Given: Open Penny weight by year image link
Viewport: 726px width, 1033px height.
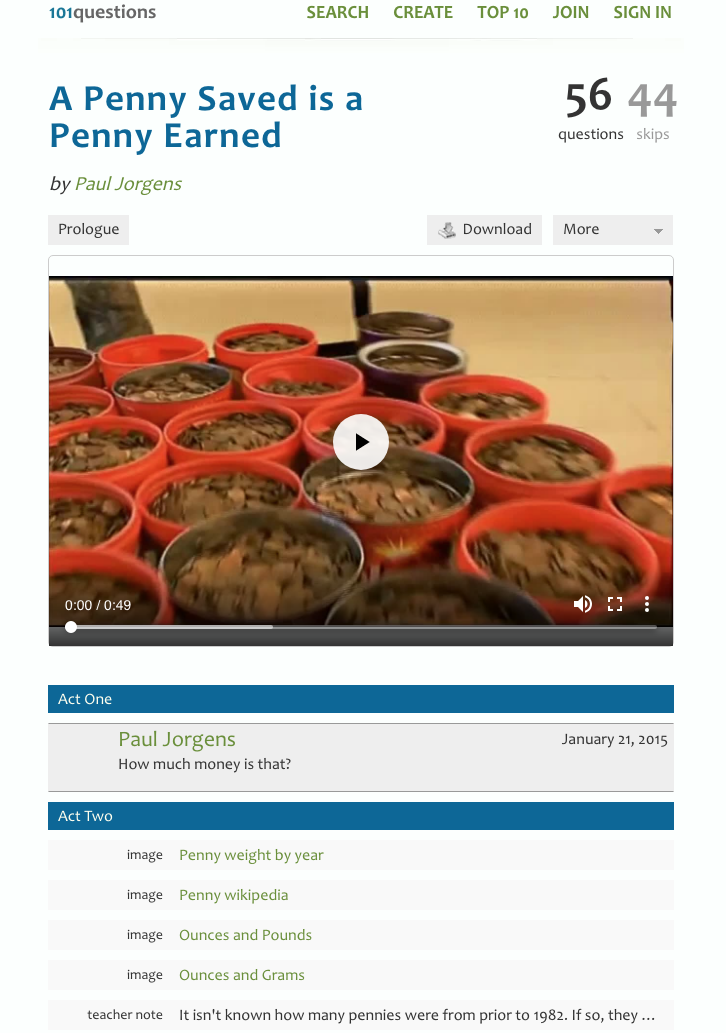Looking at the screenshot, I should click(x=251, y=855).
